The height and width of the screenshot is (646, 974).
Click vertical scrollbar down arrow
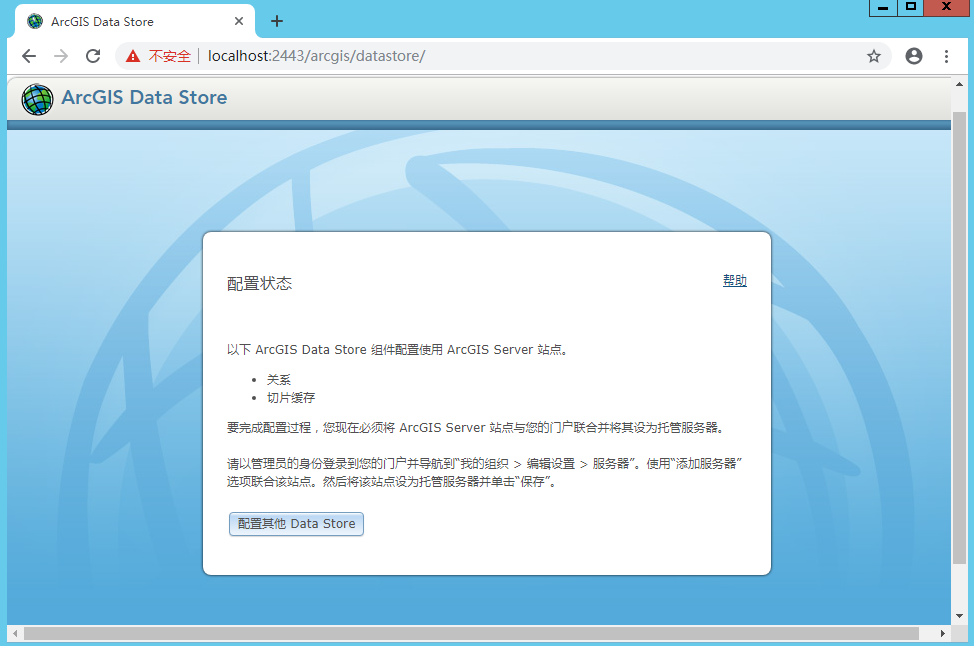point(959,616)
